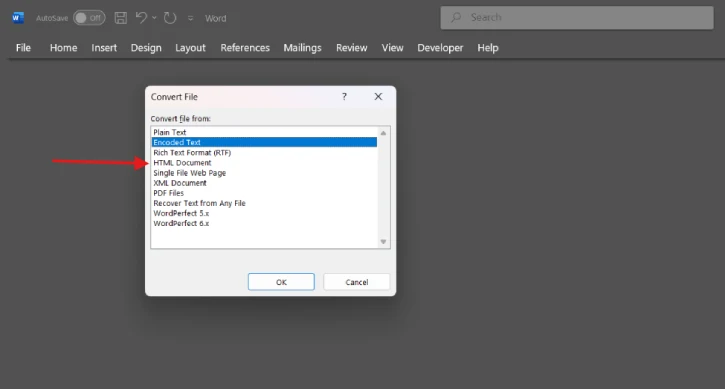The height and width of the screenshot is (389, 725).
Task: Open the Help tab
Action: [x=488, y=48]
